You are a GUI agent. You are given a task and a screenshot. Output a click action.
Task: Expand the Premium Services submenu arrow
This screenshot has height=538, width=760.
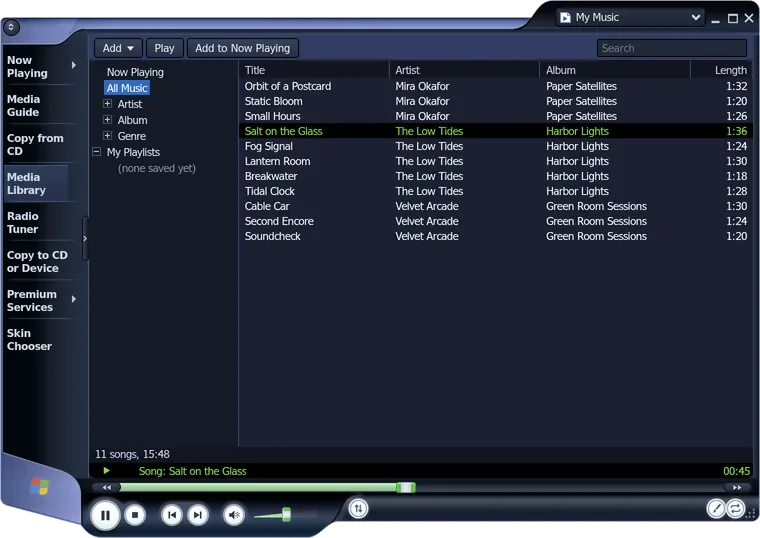point(74,299)
